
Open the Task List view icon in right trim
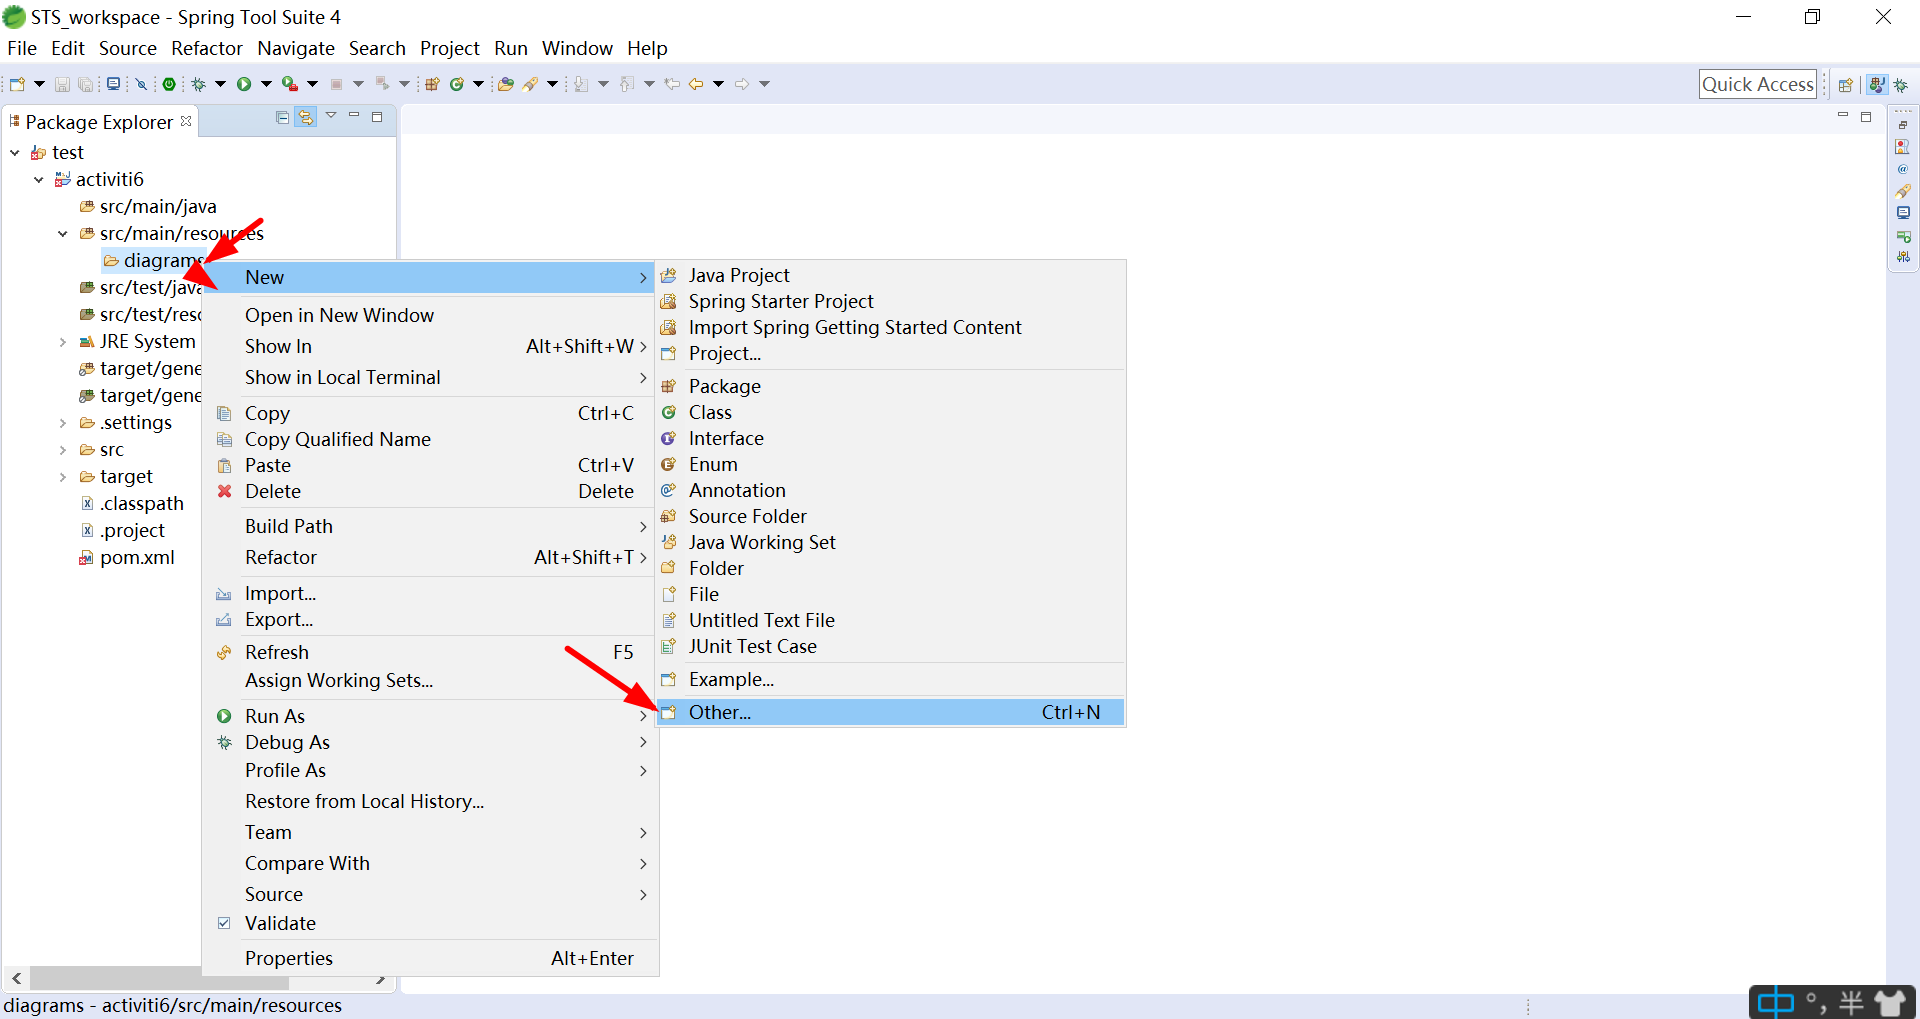[1903, 147]
